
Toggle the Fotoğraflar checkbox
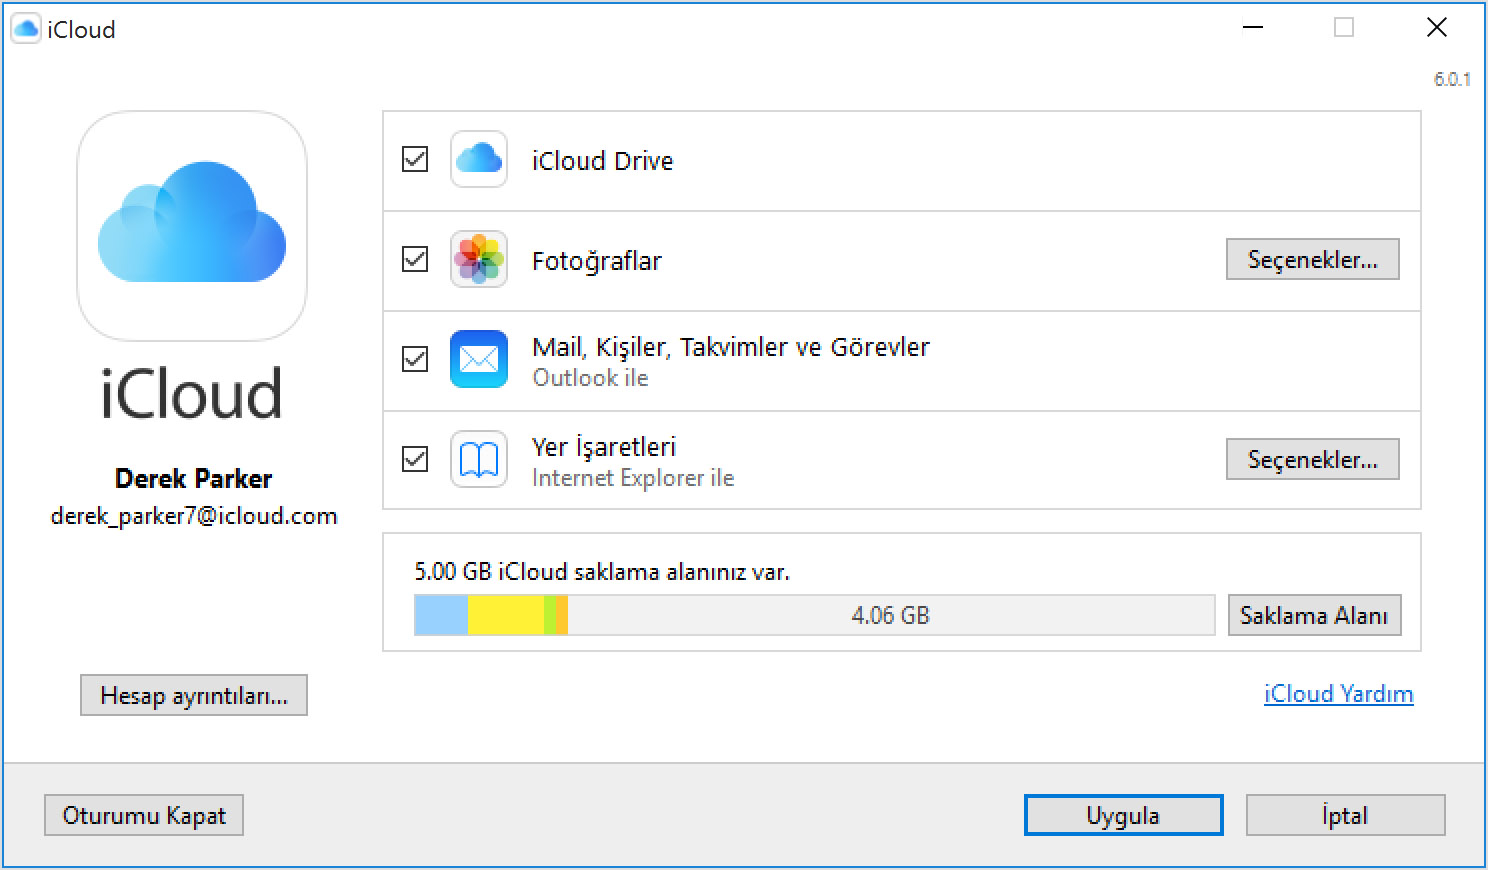click(415, 259)
